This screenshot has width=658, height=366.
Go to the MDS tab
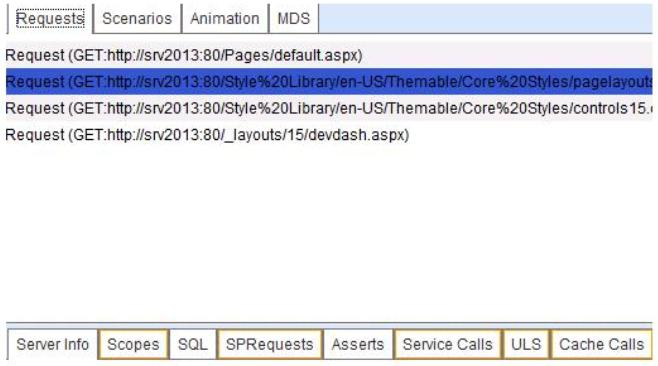click(x=294, y=18)
